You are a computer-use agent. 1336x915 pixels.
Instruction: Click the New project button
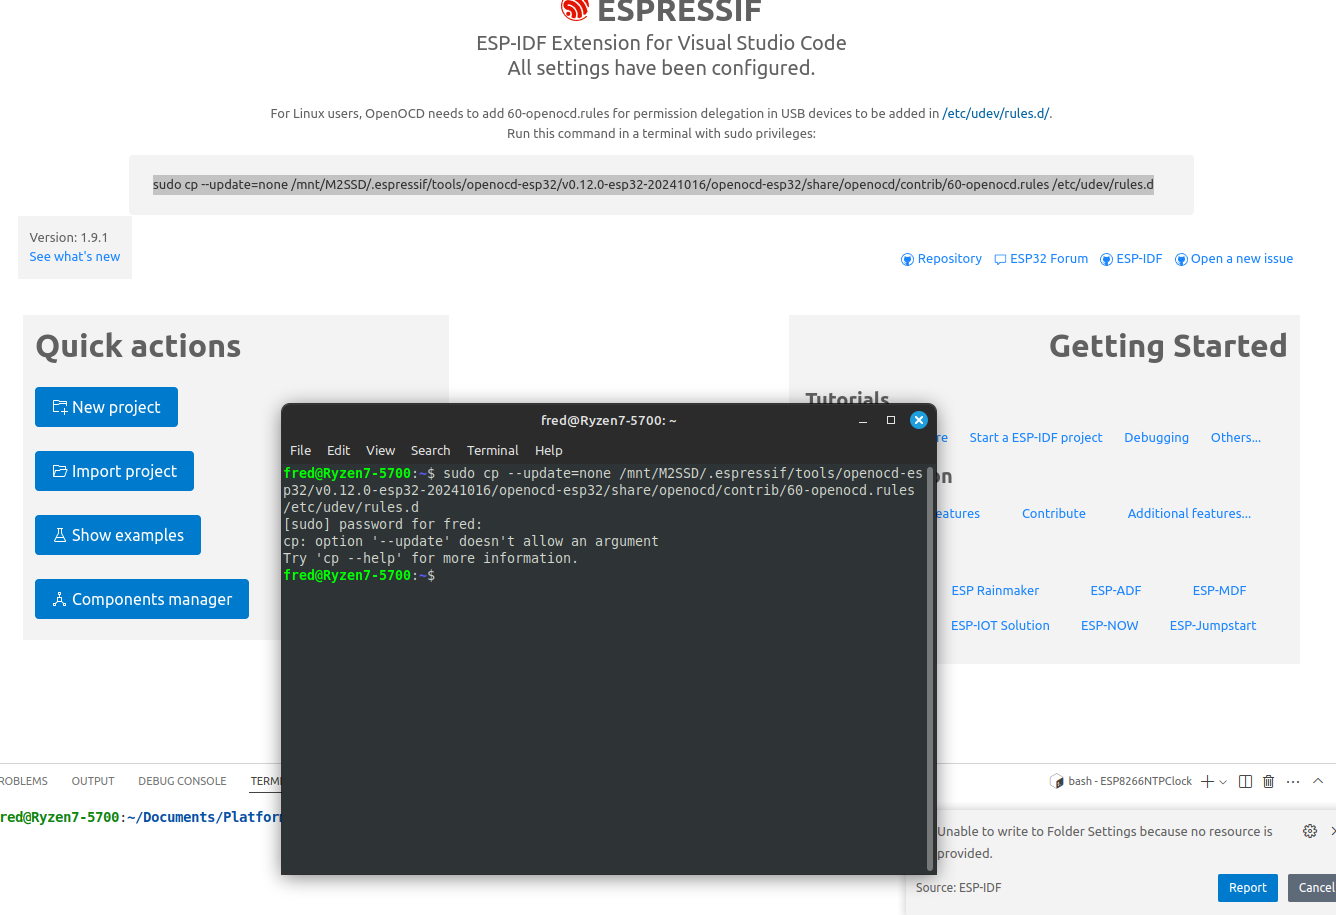tap(106, 407)
